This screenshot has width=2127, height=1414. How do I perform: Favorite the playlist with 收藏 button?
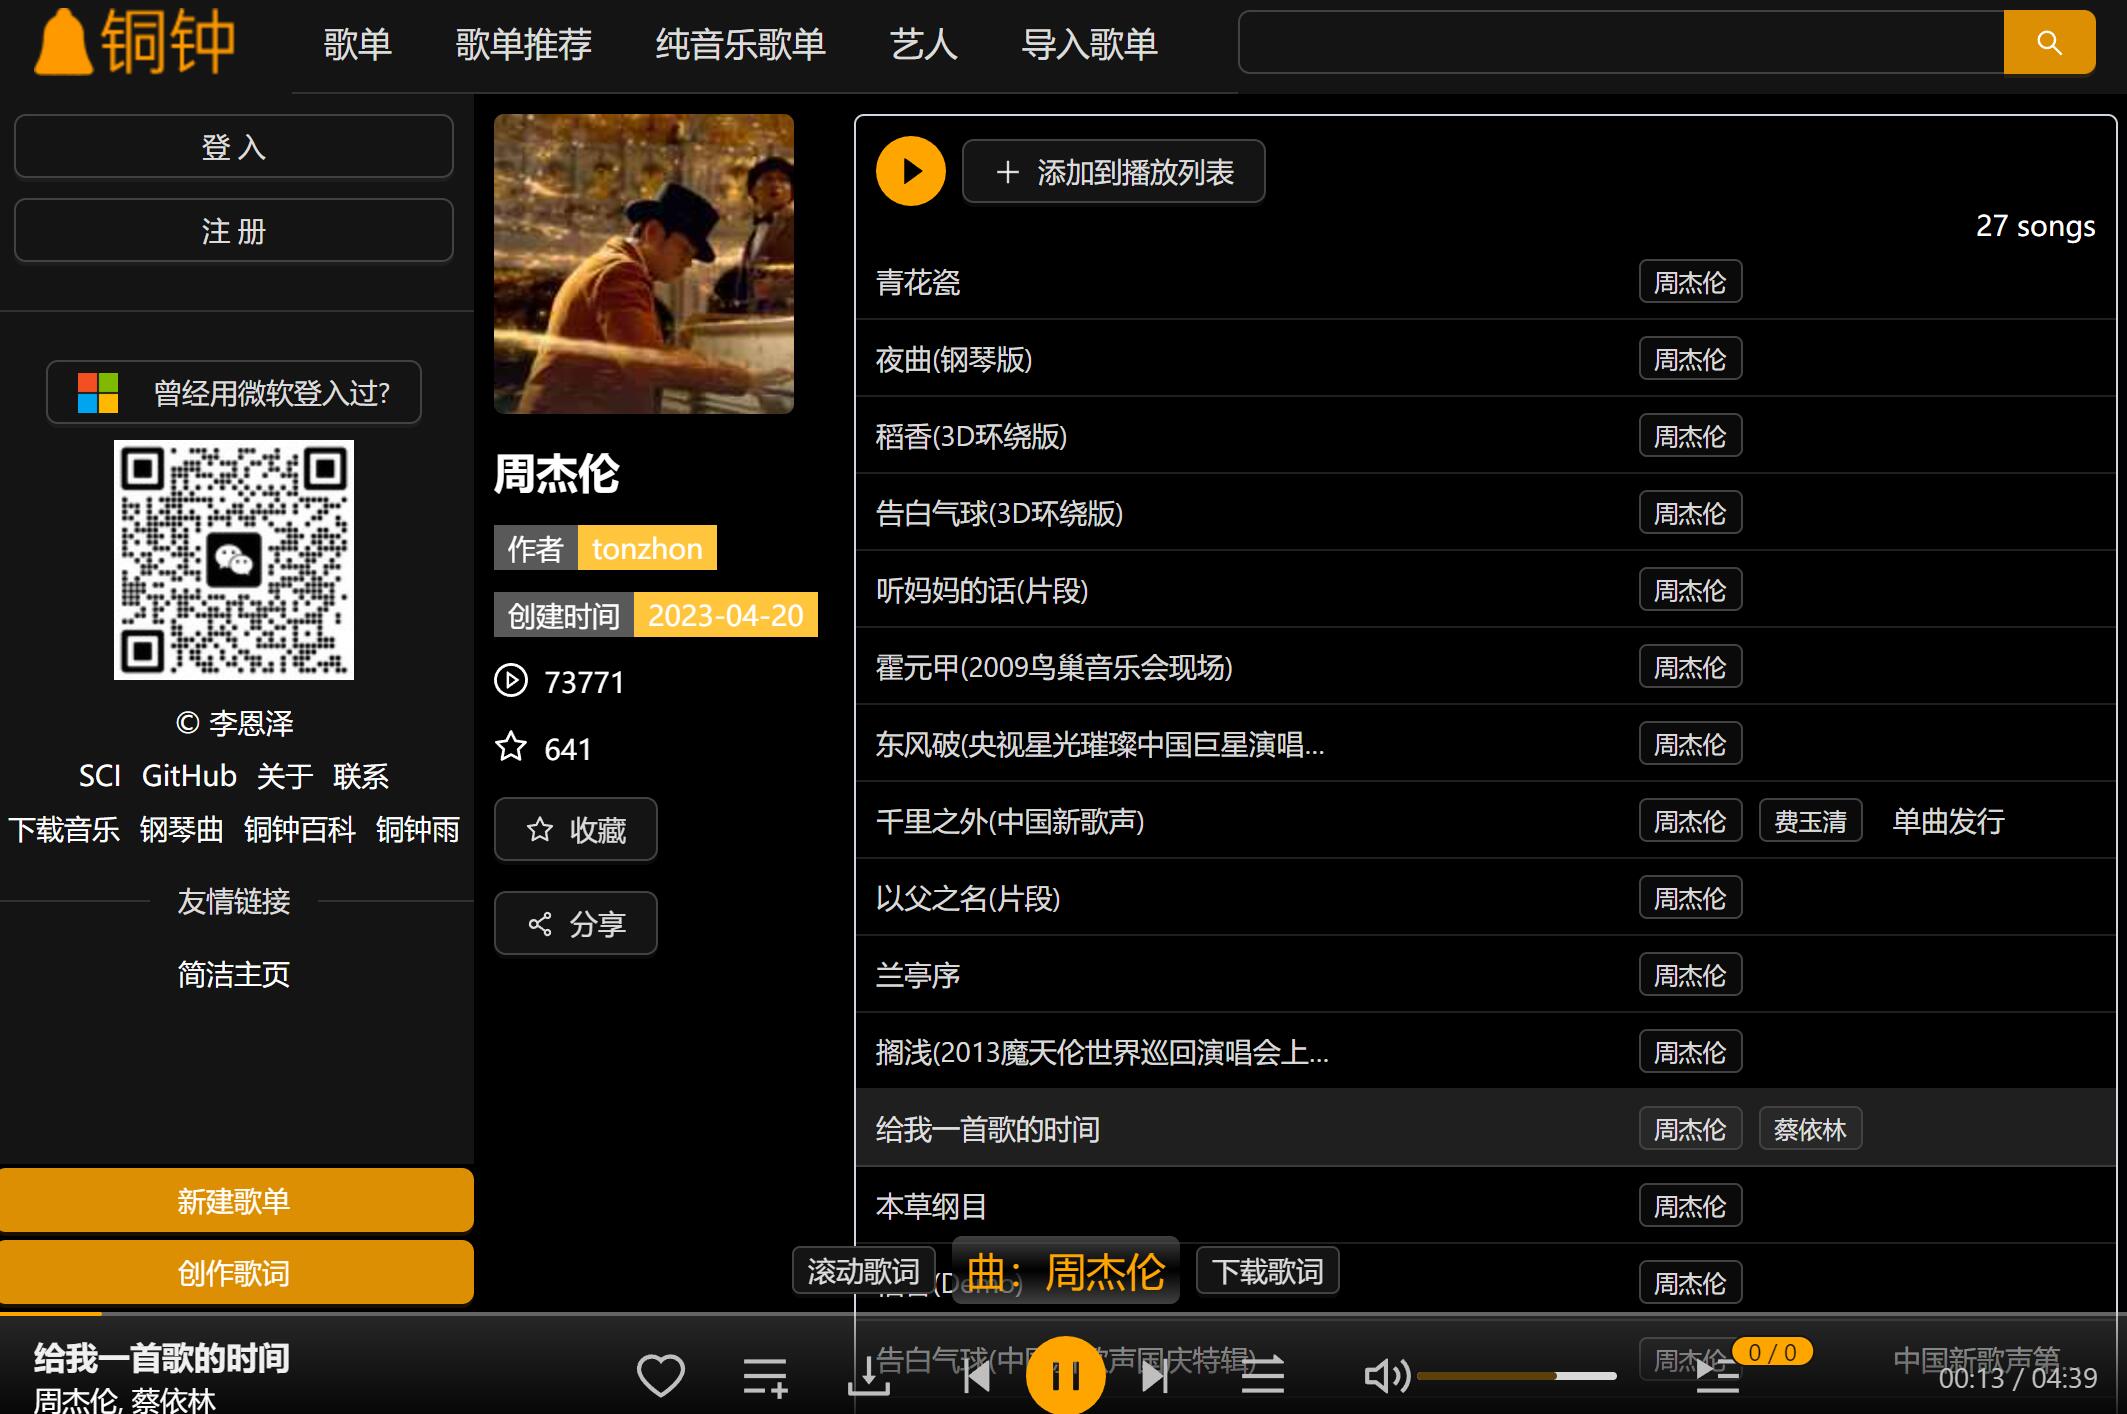tap(576, 829)
